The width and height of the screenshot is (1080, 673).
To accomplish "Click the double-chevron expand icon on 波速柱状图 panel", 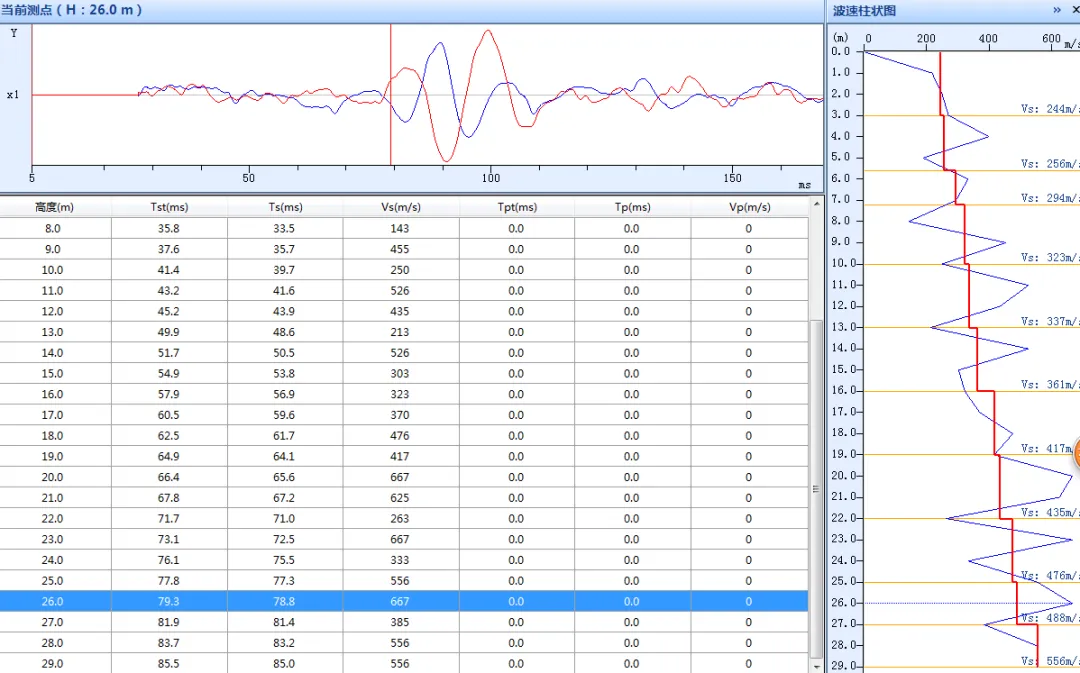I will 1057,10.
